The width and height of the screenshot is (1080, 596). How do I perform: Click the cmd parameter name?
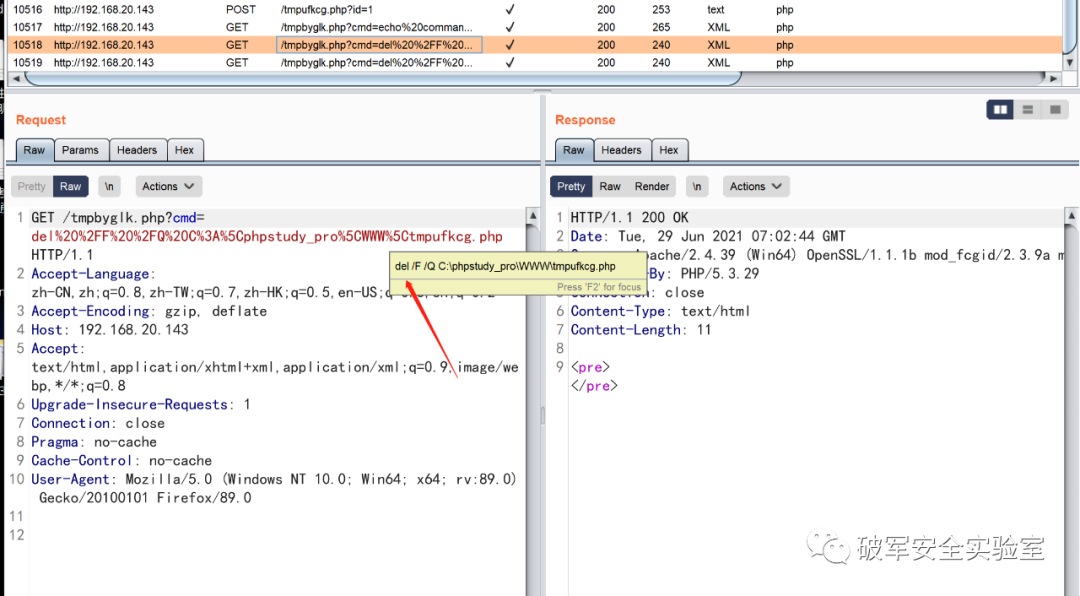click(185, 218)
